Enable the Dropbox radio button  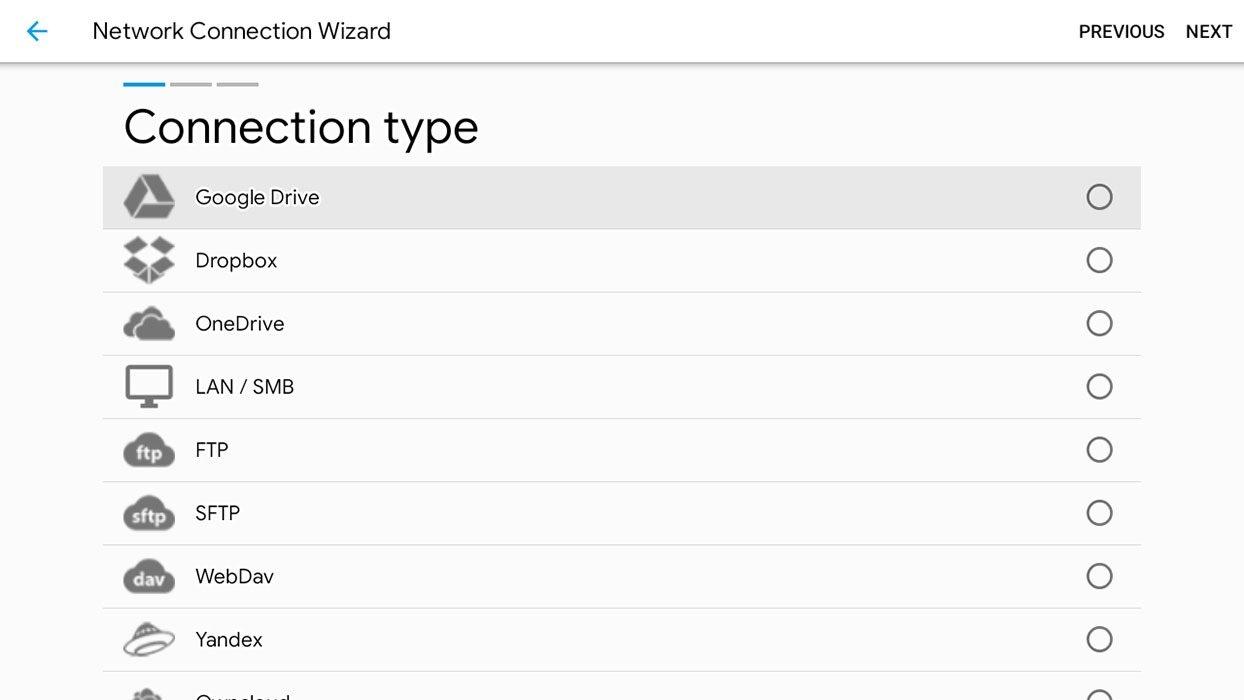click(1099, 260)
